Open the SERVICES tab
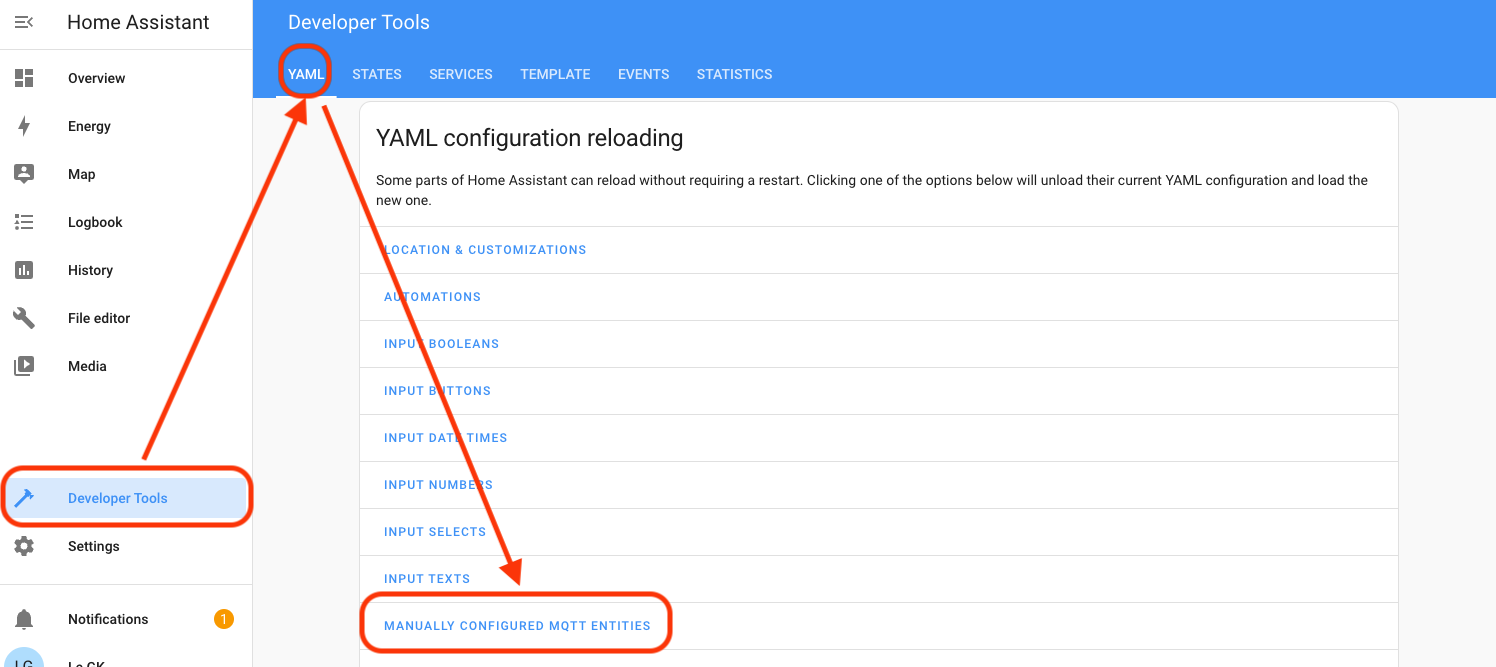Image resolution: width=1496 pixels, height=667 pixels. tap(461, 74)
